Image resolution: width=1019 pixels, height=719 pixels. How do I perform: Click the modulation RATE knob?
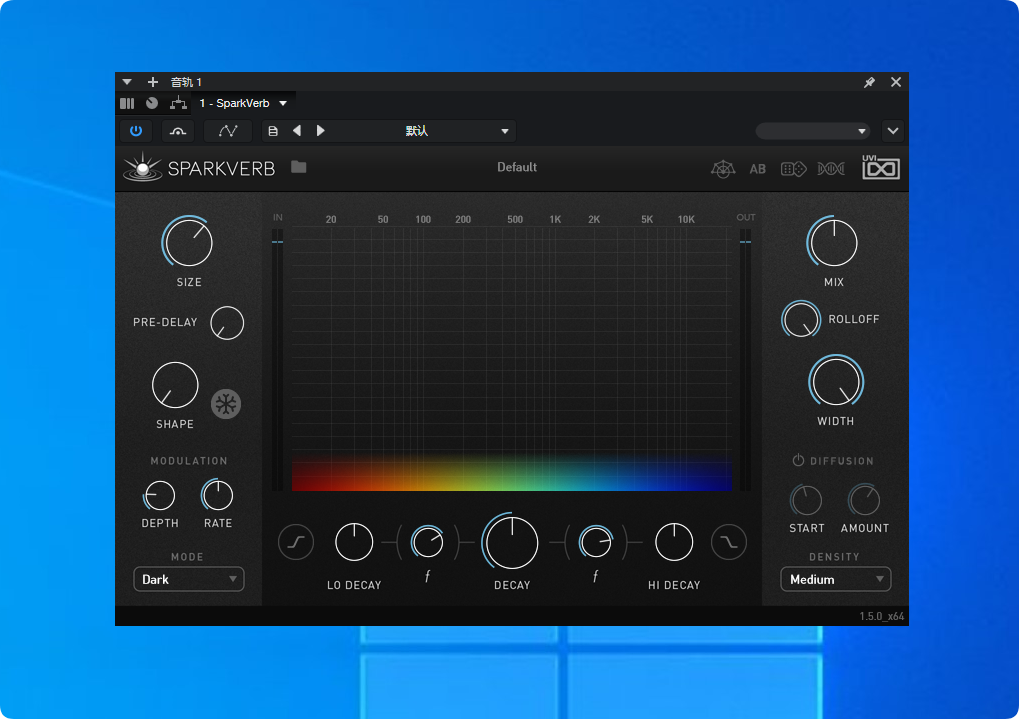coord(217,495)
